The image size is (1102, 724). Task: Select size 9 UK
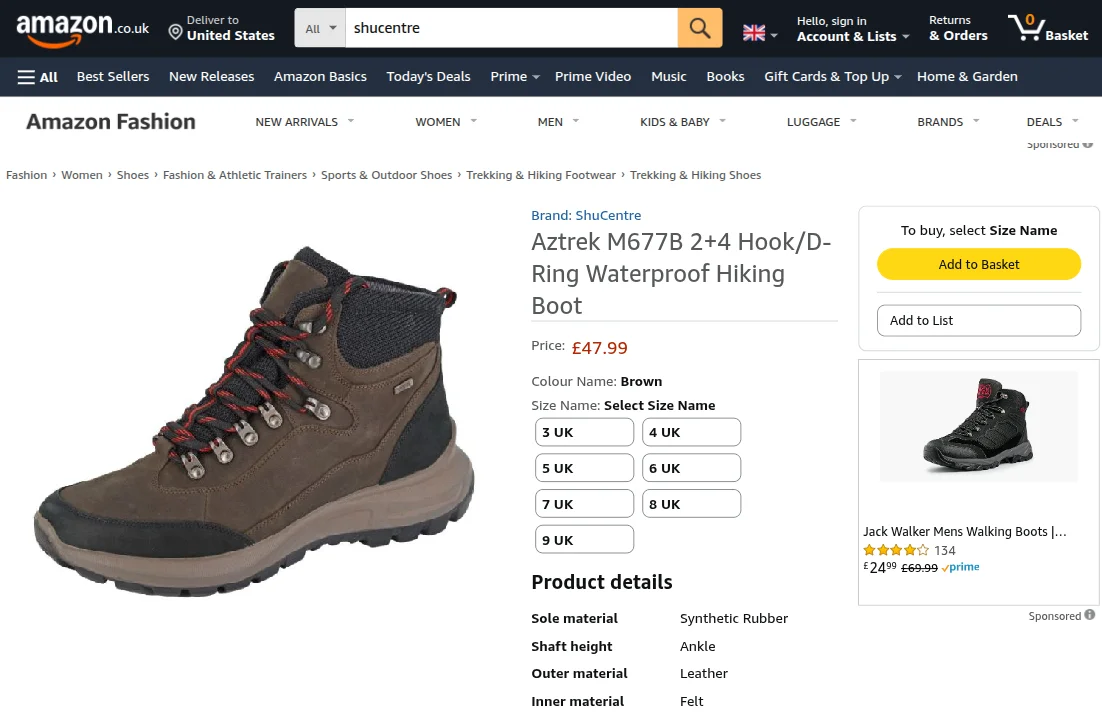click(584, 538)
